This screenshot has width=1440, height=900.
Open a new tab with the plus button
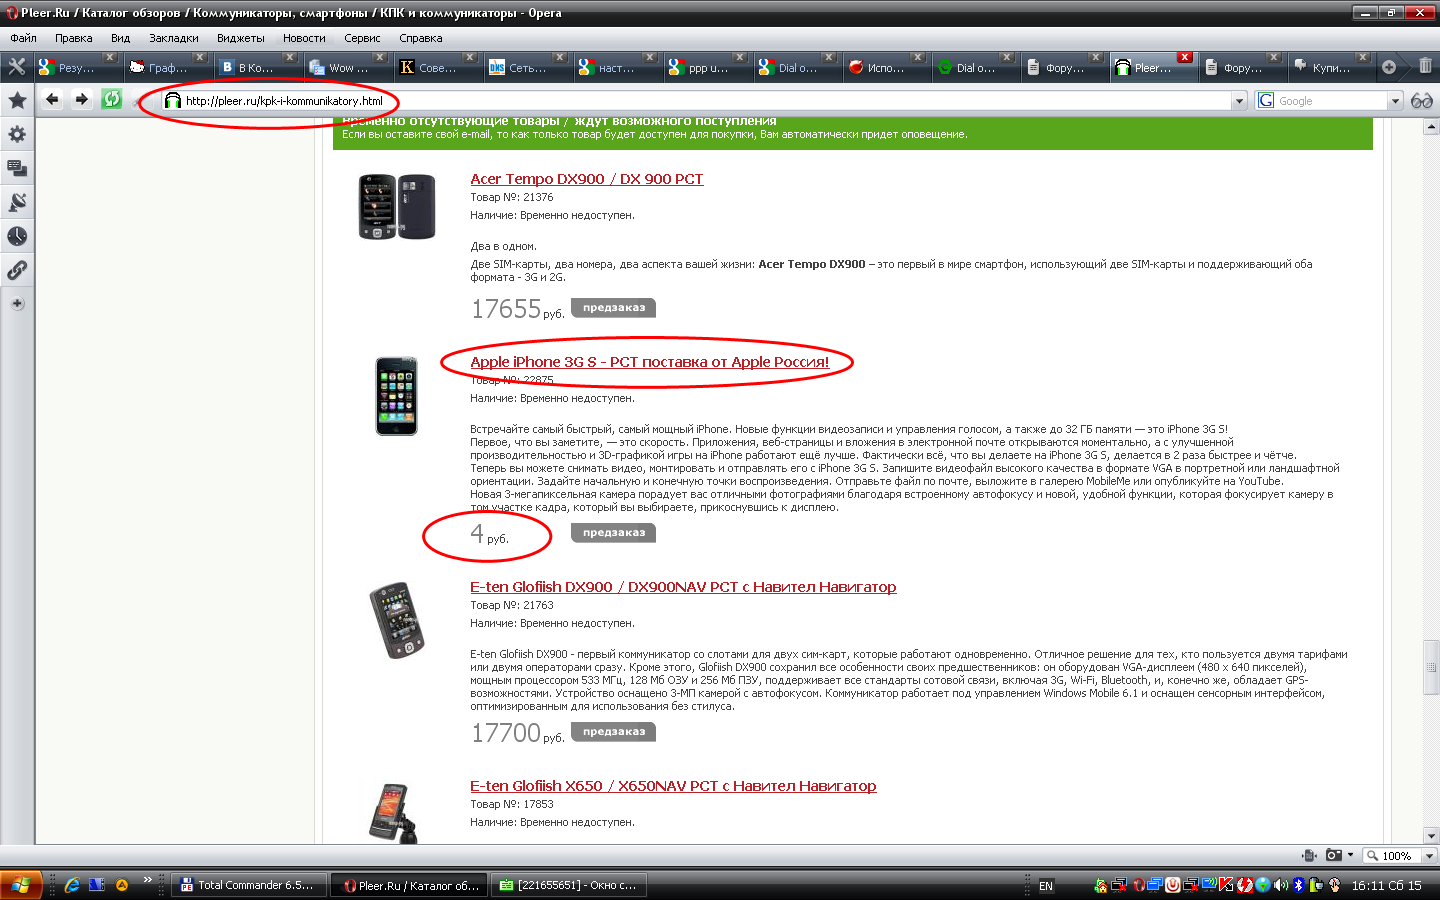click(x=1389, y=67)
